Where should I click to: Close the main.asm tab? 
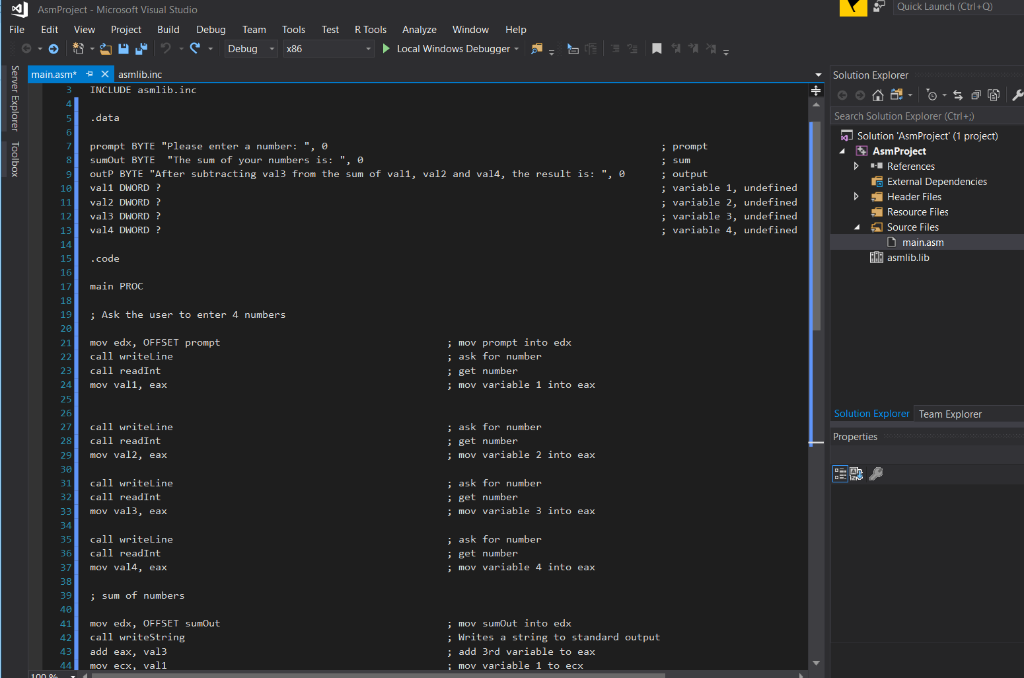click(x=104, y=74)
